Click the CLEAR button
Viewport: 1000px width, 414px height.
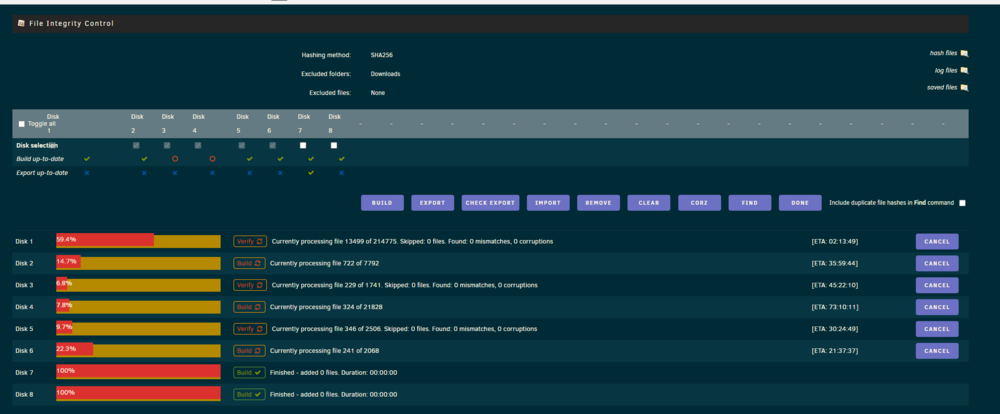pos(649,203)
